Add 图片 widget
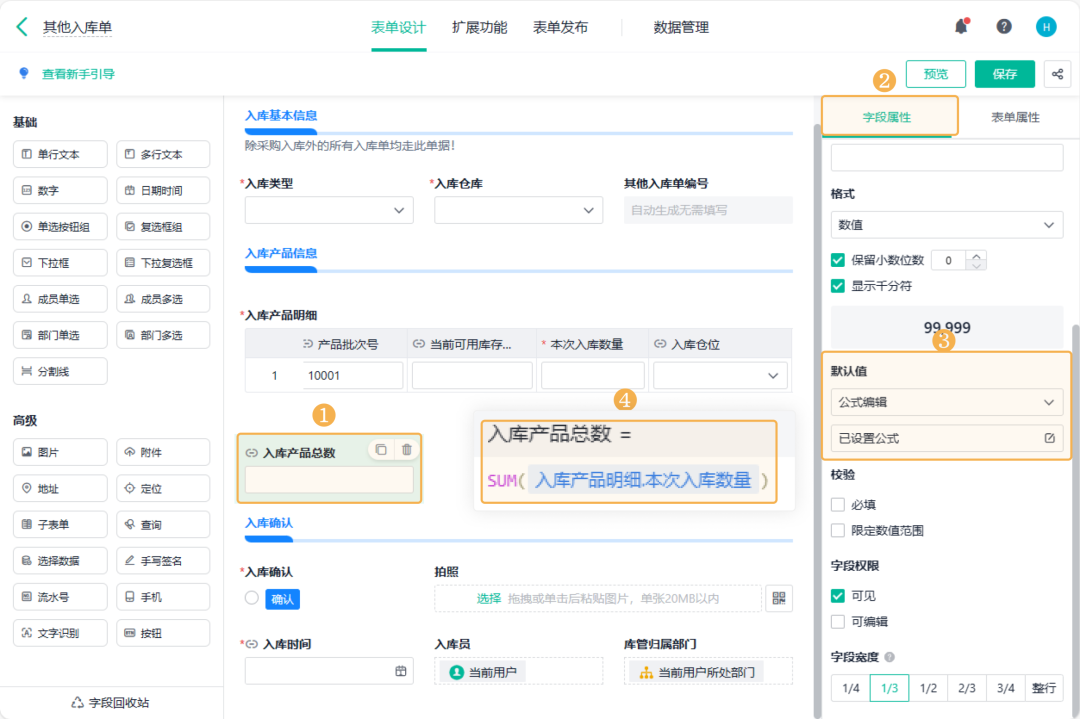 coord(60,452)
